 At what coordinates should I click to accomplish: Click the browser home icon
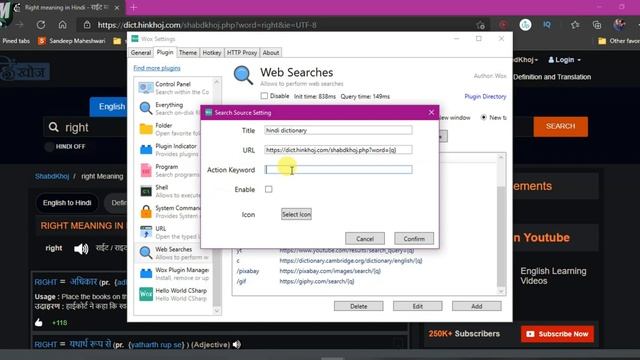tap(62, 25)
